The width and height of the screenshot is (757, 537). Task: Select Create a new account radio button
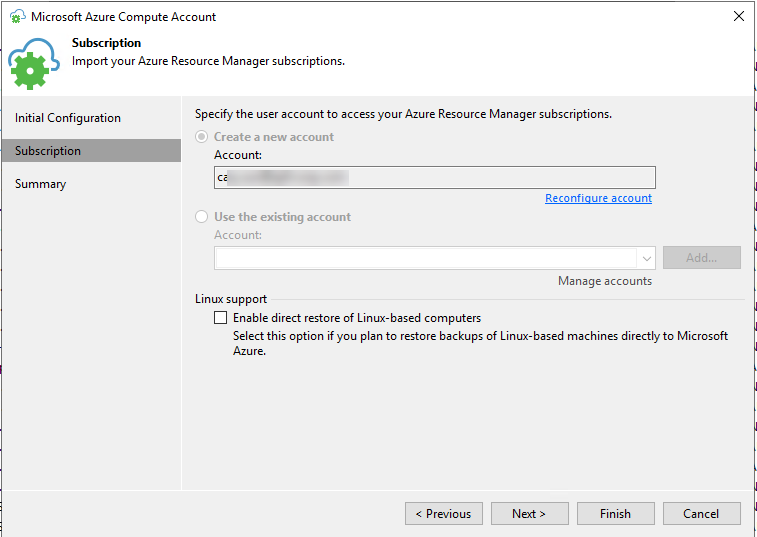click(201, 137)
